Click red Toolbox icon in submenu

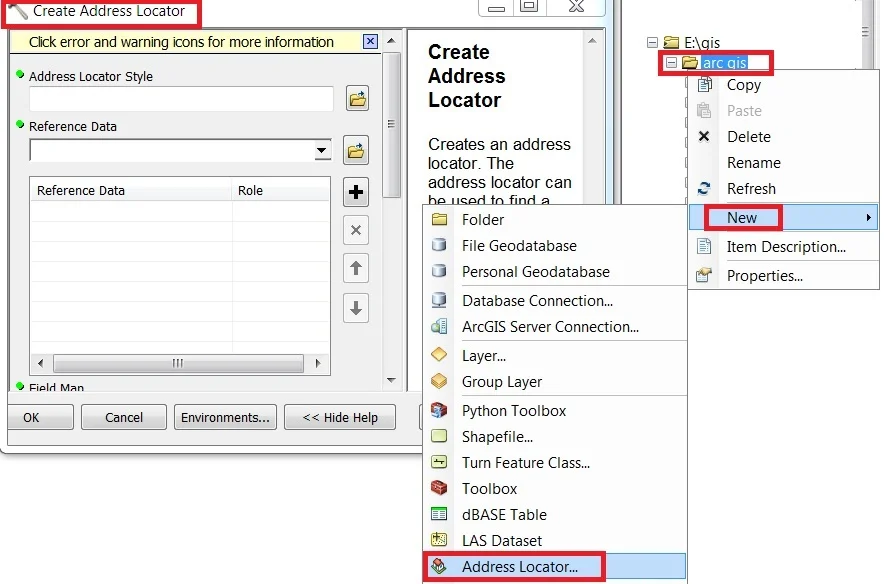(439, 488)
